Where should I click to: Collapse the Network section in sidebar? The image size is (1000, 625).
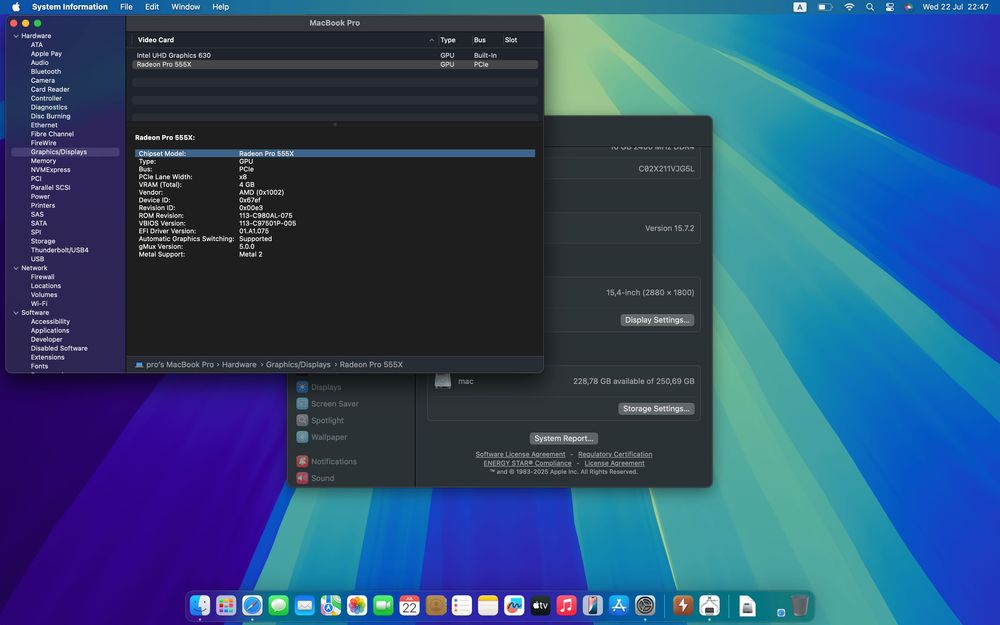pos(16,268)
